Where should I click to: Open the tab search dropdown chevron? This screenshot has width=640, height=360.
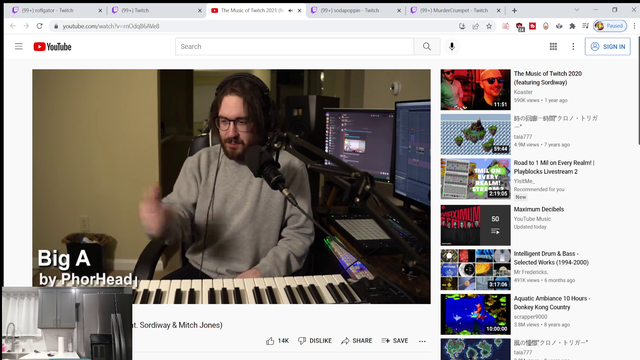click(576, 10)
